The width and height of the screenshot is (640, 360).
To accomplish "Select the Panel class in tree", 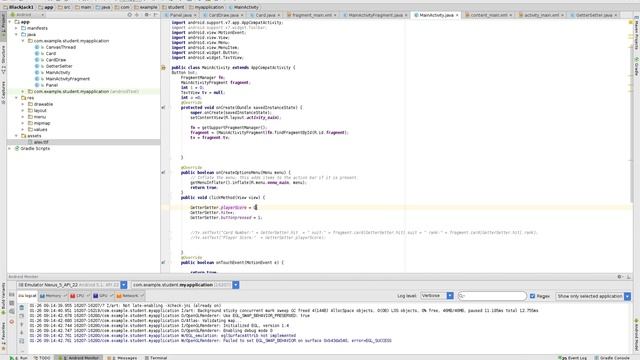I will (x=51, y=85).
